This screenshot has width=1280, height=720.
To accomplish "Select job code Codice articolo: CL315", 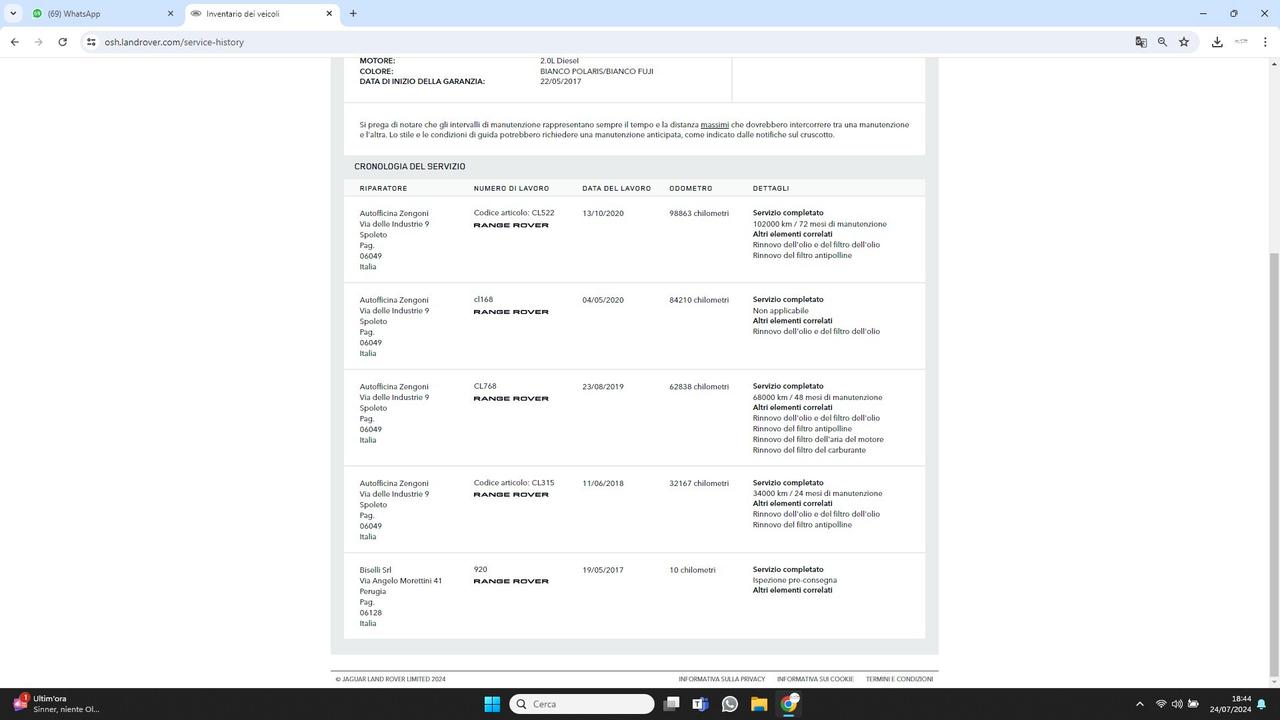I will pos(514,483).
